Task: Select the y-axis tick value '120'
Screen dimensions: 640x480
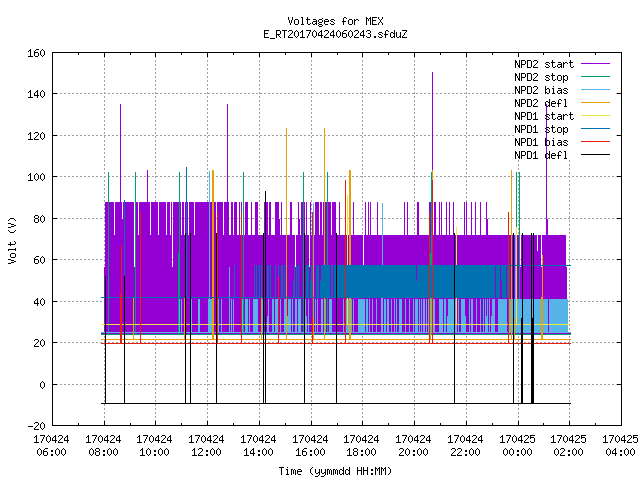Action: (36, 136)
